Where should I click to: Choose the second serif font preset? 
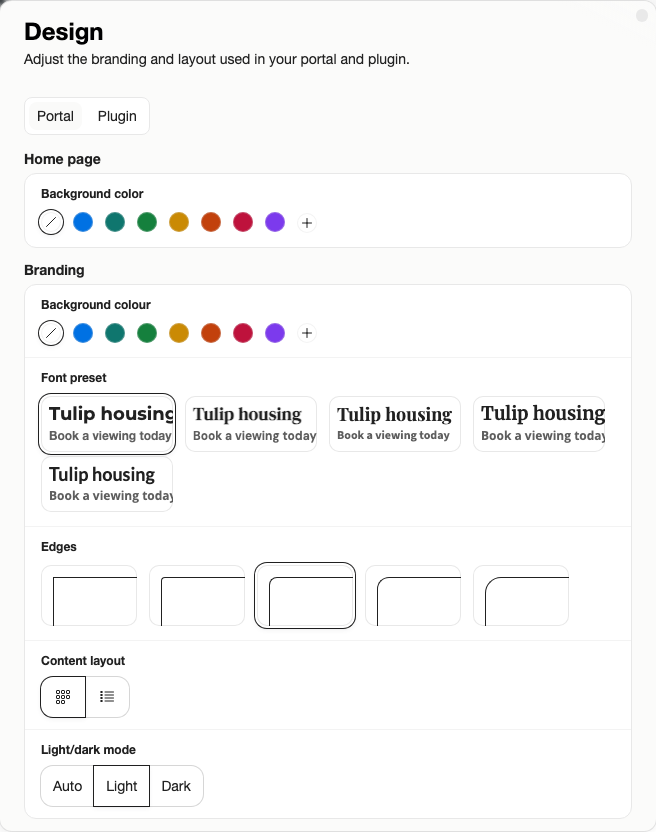point(395,424)
